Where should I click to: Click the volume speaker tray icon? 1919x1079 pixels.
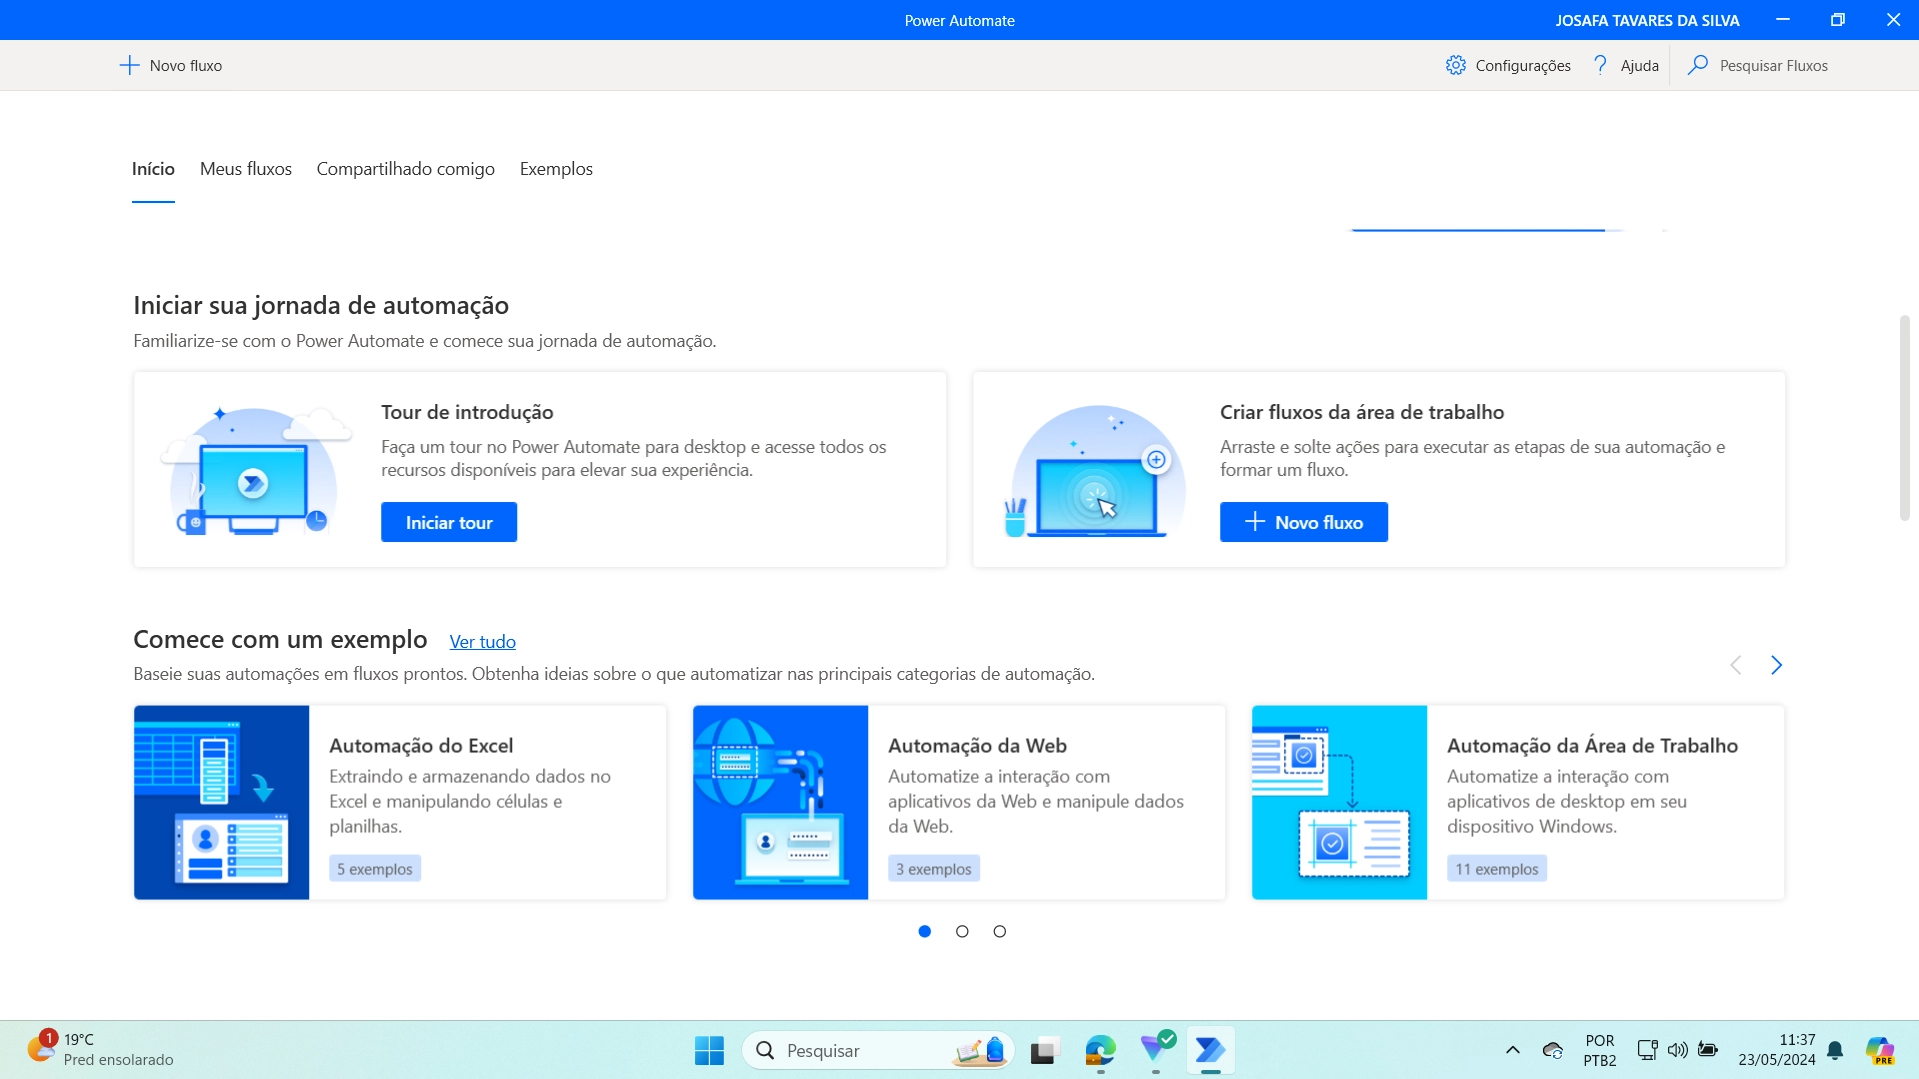click(x=1677, y=1050)
